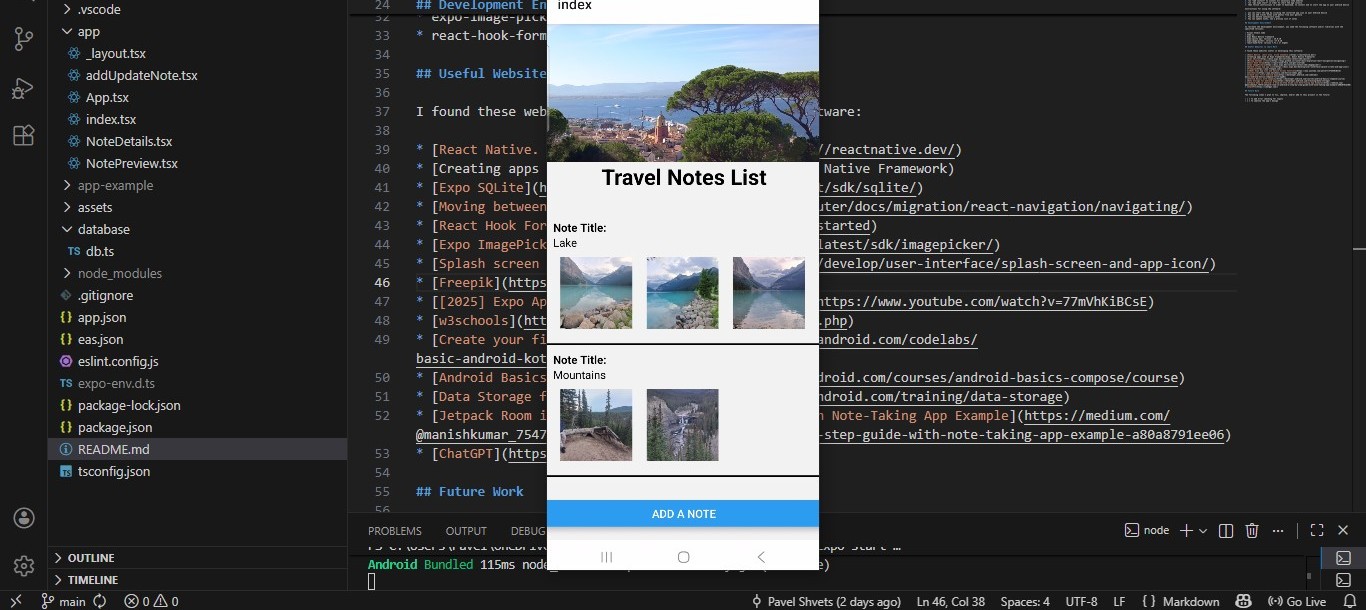Screen dimensions: 1366x610
Task: Click the Copilot icon in status bar
Action: (1243, 601)
